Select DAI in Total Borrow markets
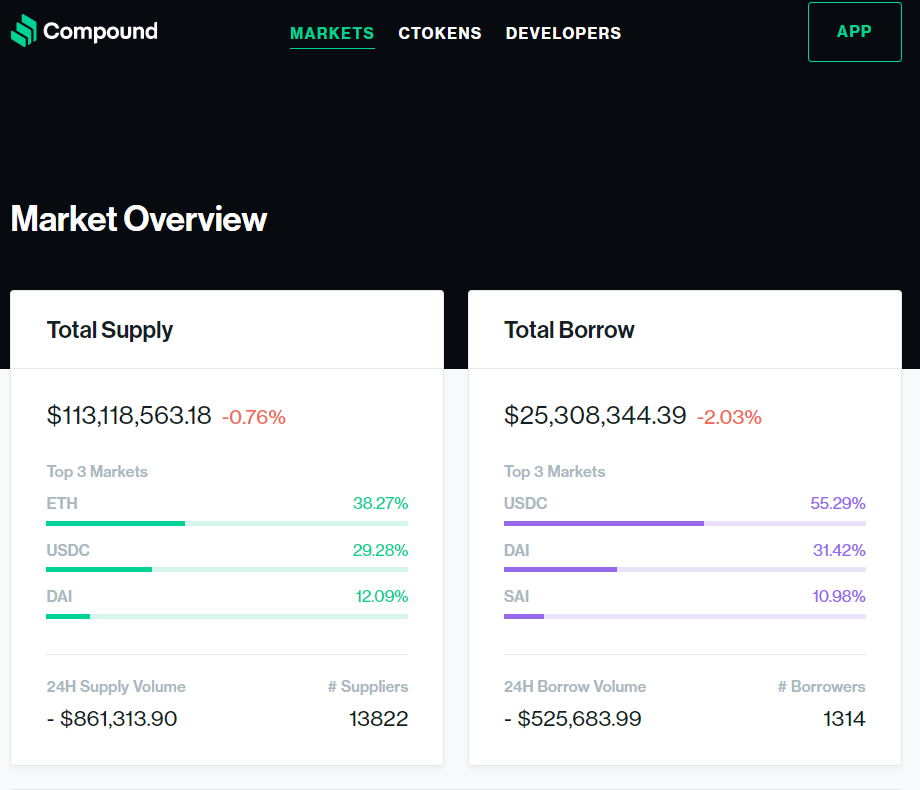The height and width of the screenshot is (790, 920). (517, 551)
